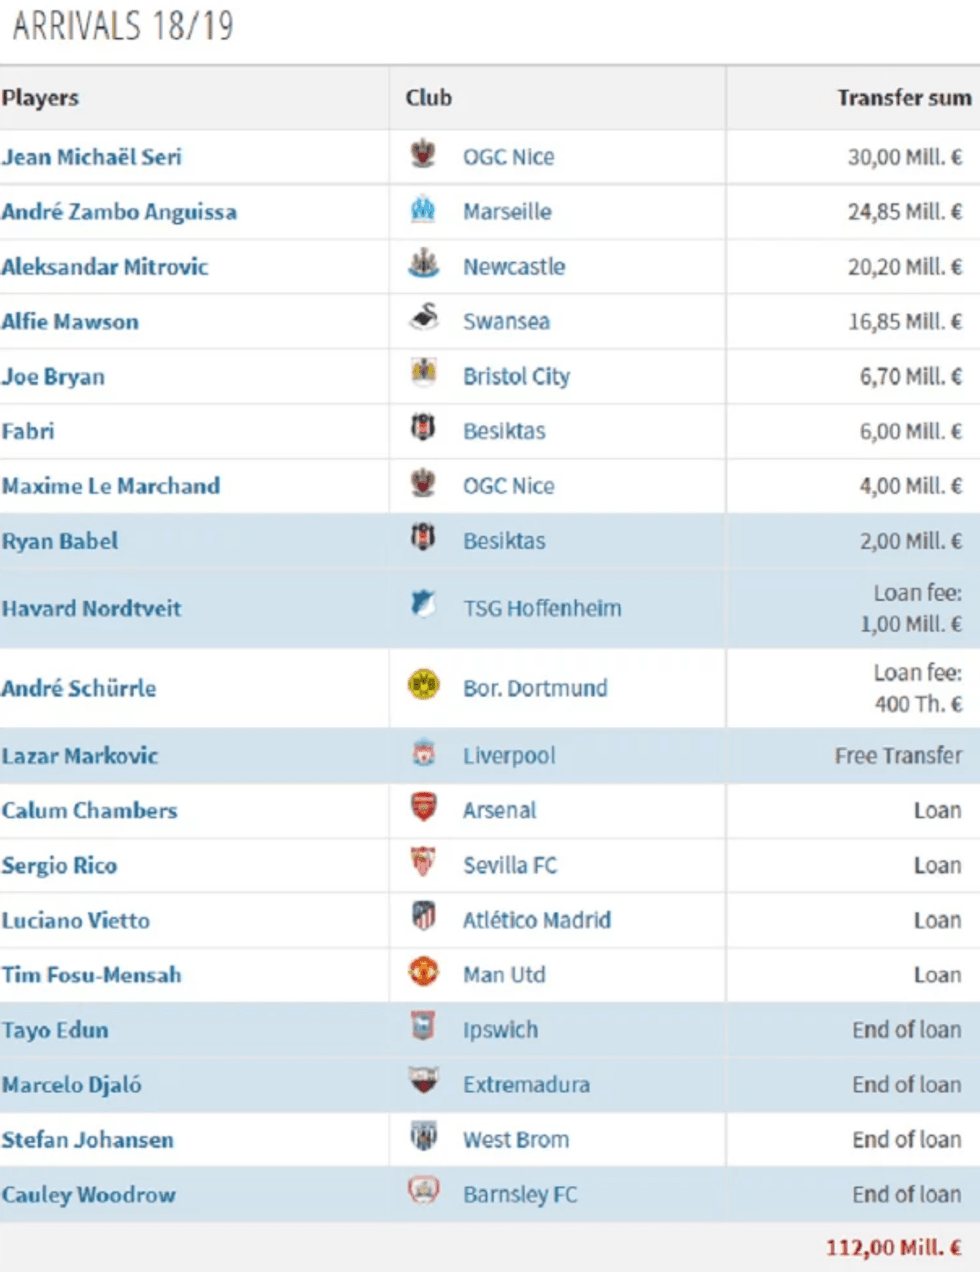Image resolution: width=980 pixels, height=1272 pixels.
Task: Click Cauley Woodrow player name
Action: click(x=88, y=1195)
